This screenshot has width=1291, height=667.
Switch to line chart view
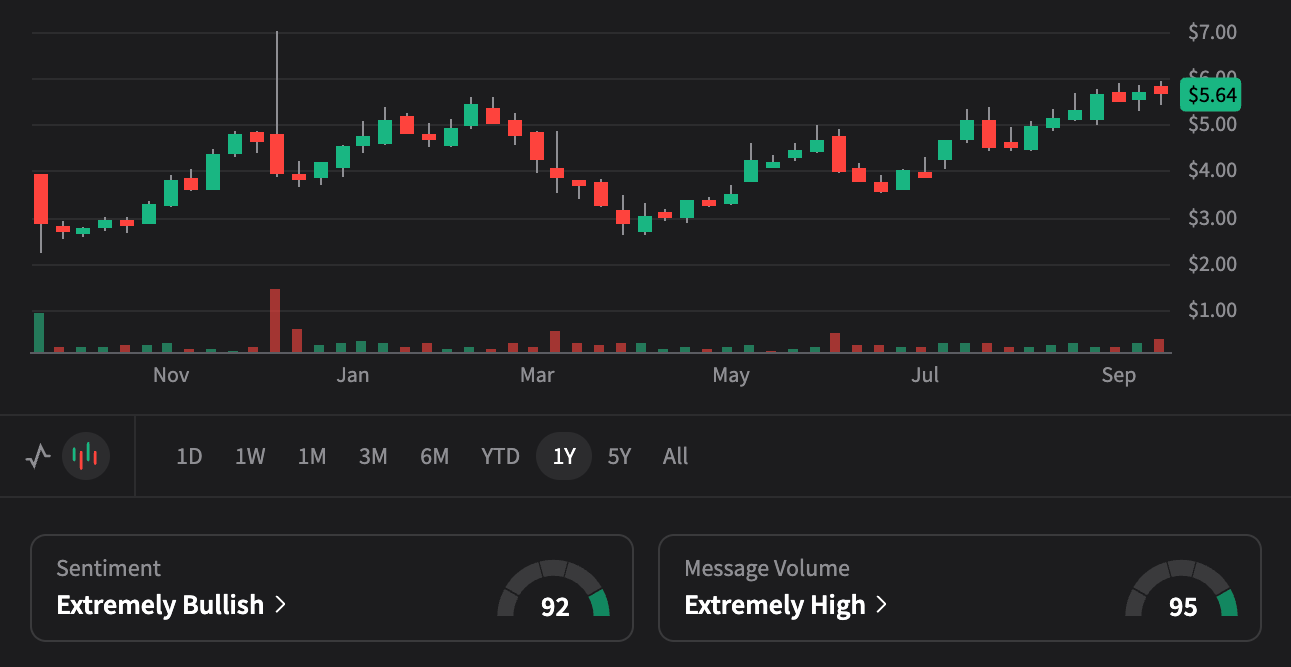38,457
